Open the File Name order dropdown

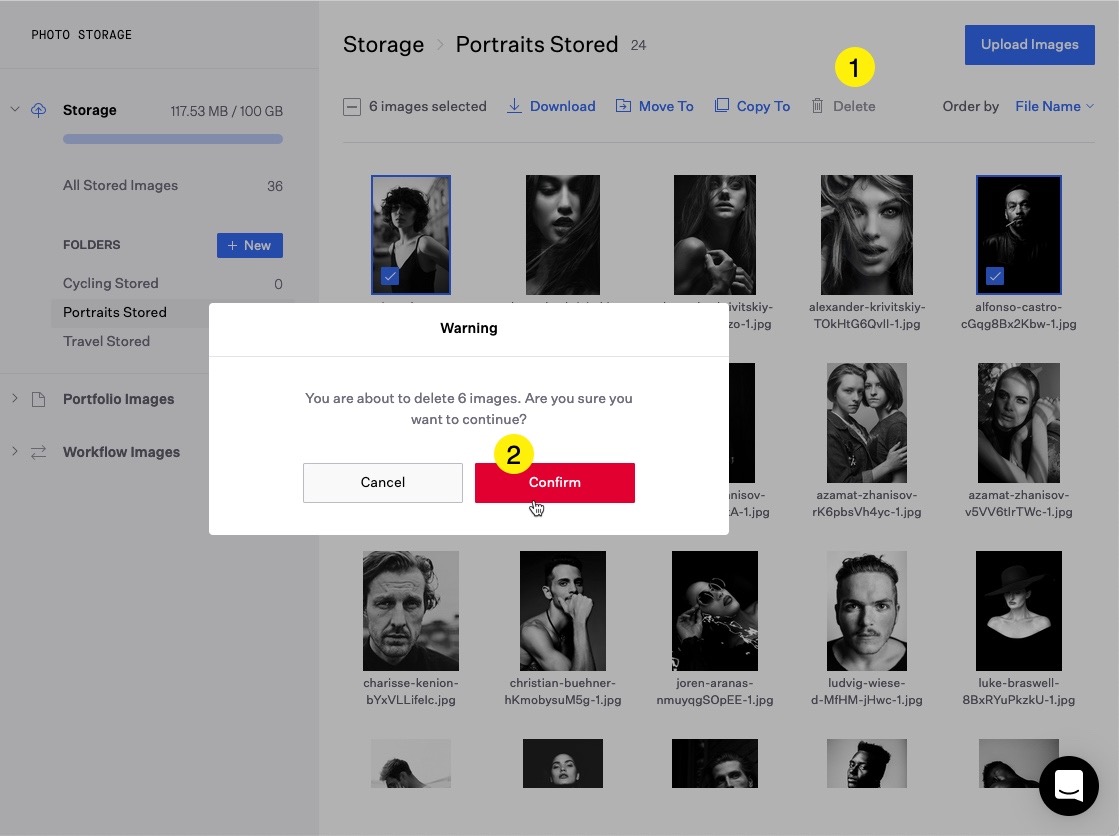click(1054, 106)
